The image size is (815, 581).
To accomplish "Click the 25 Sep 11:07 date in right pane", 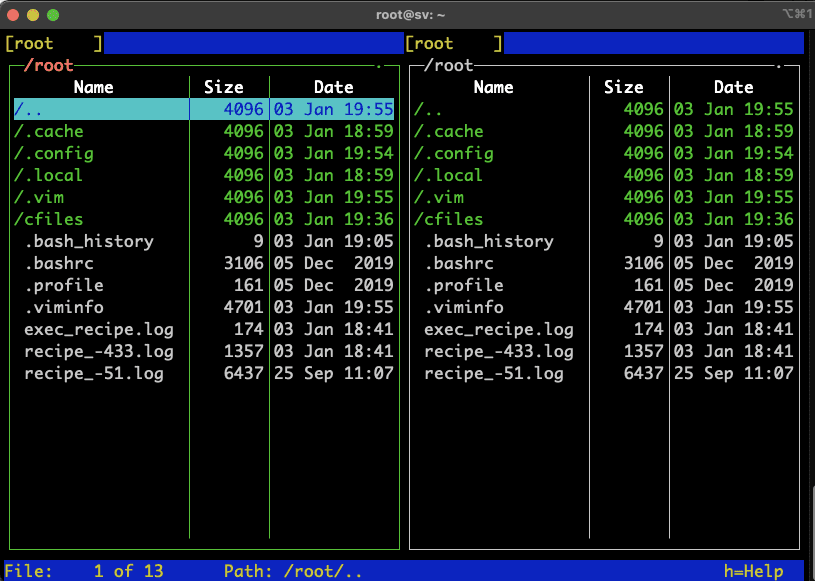I will point(734,373).
